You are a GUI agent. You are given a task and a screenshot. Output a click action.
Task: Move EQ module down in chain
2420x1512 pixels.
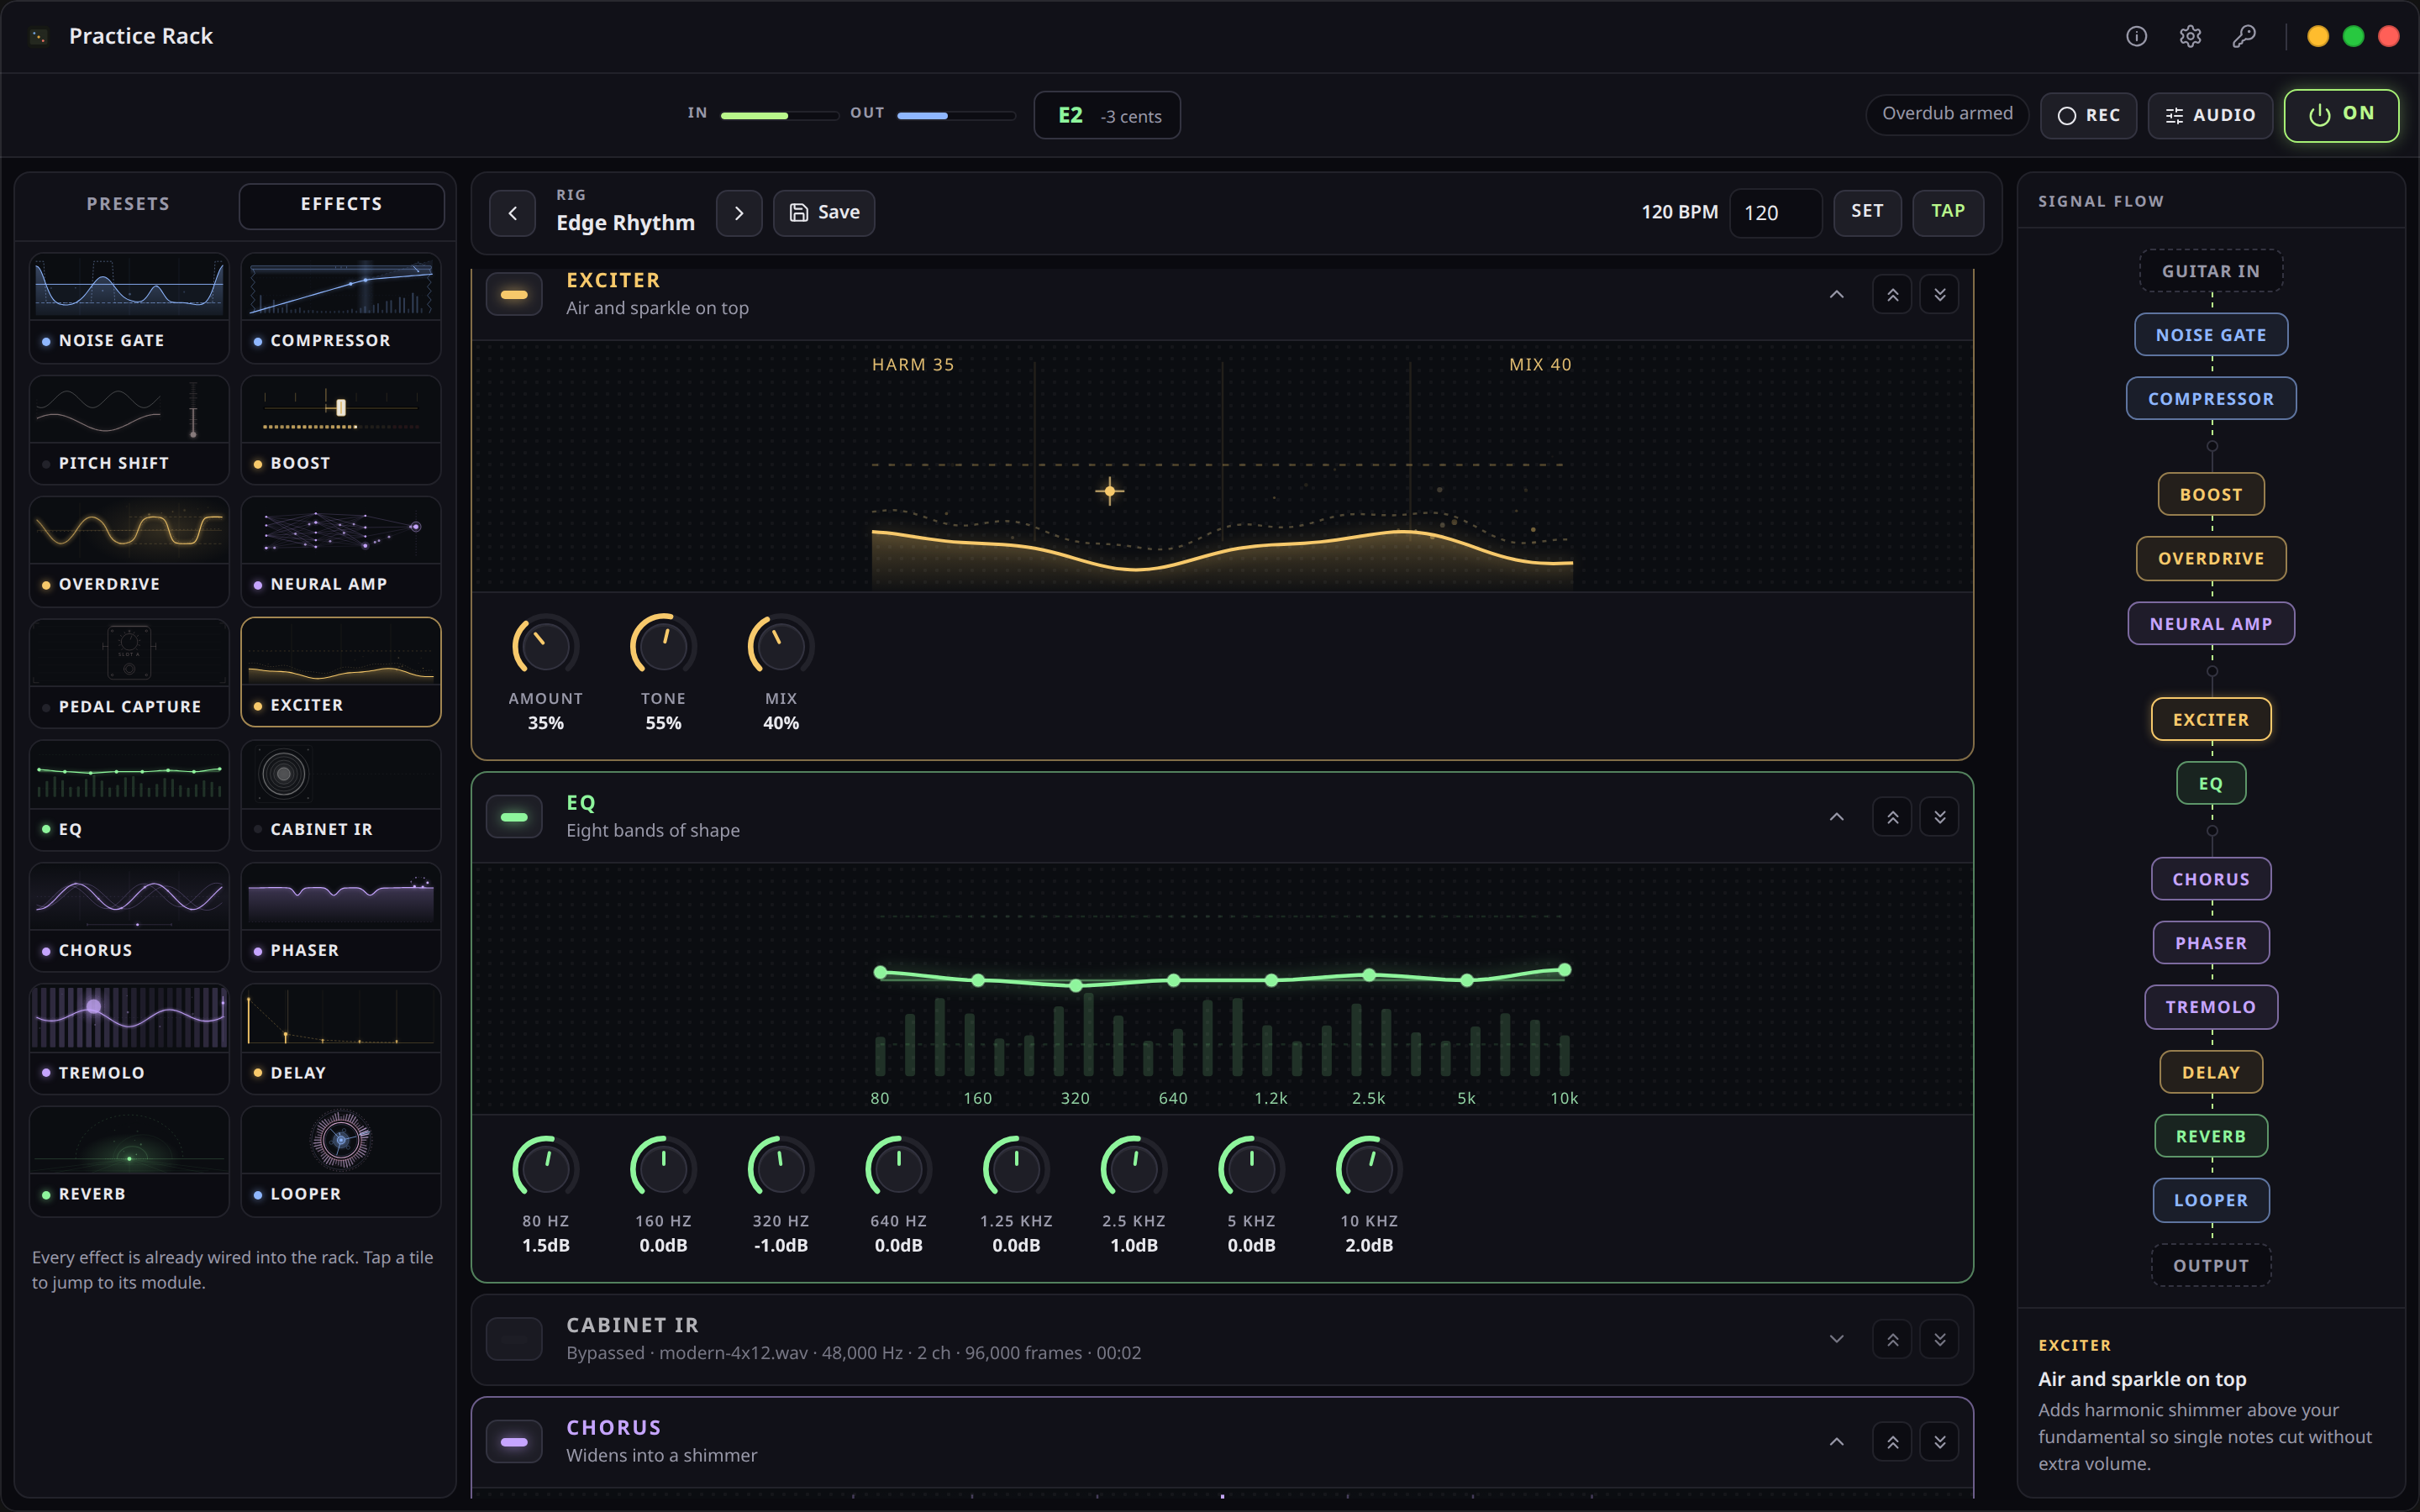click(1939, 817)
